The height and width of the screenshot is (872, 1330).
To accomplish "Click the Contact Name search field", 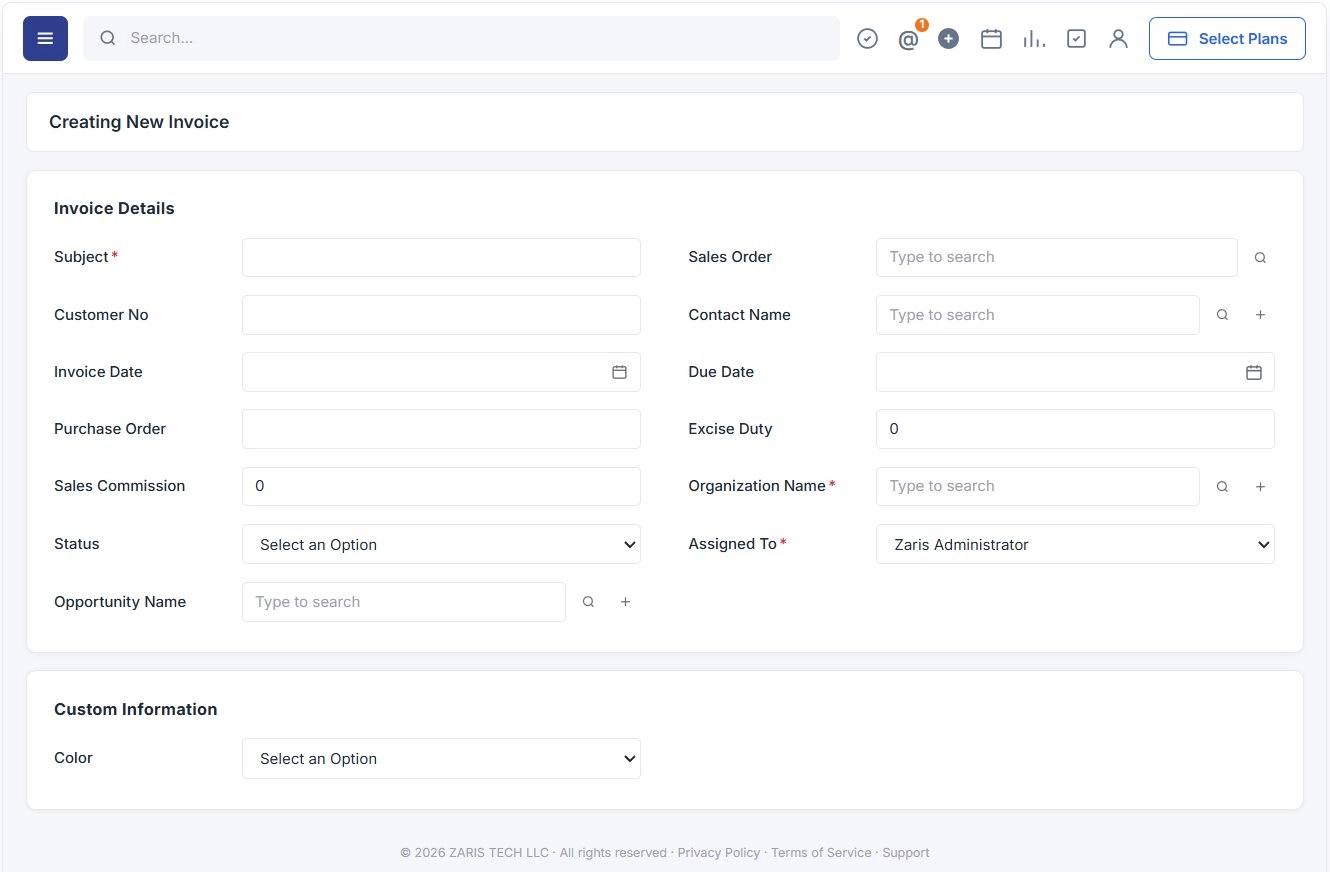I will pos(1038,315).
